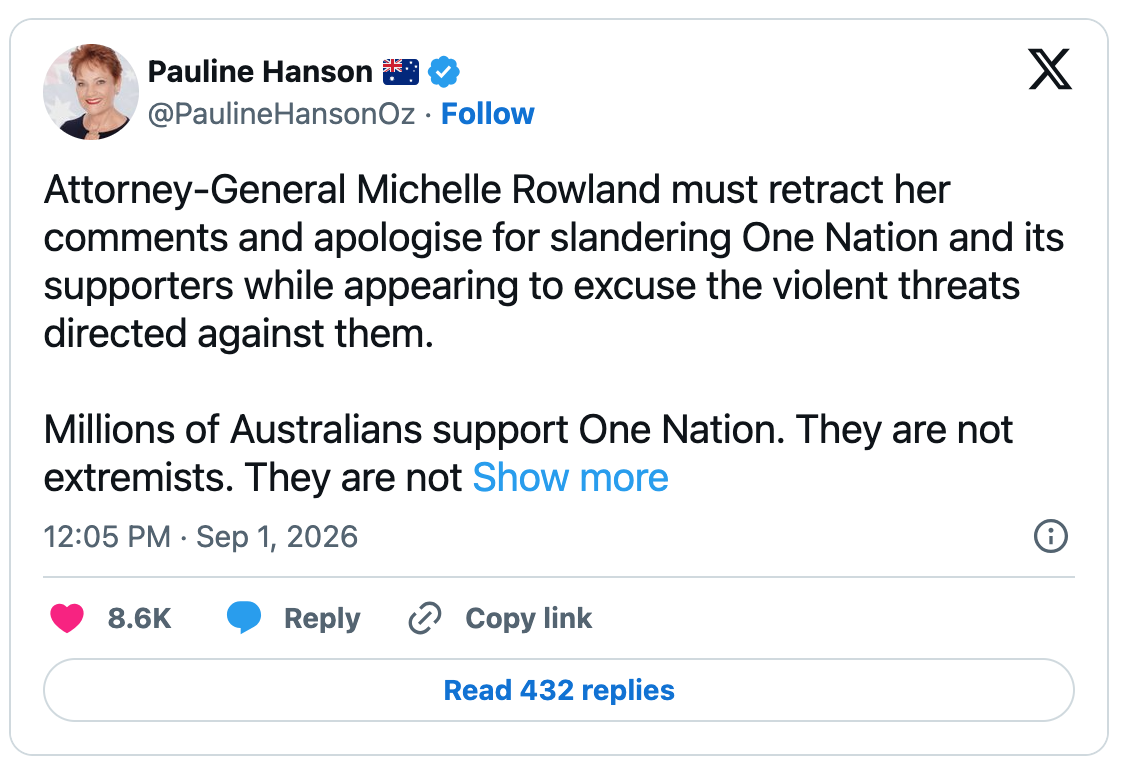Click the X logo icon
Screen dimensions: 1122x766
pos(1050,69)
